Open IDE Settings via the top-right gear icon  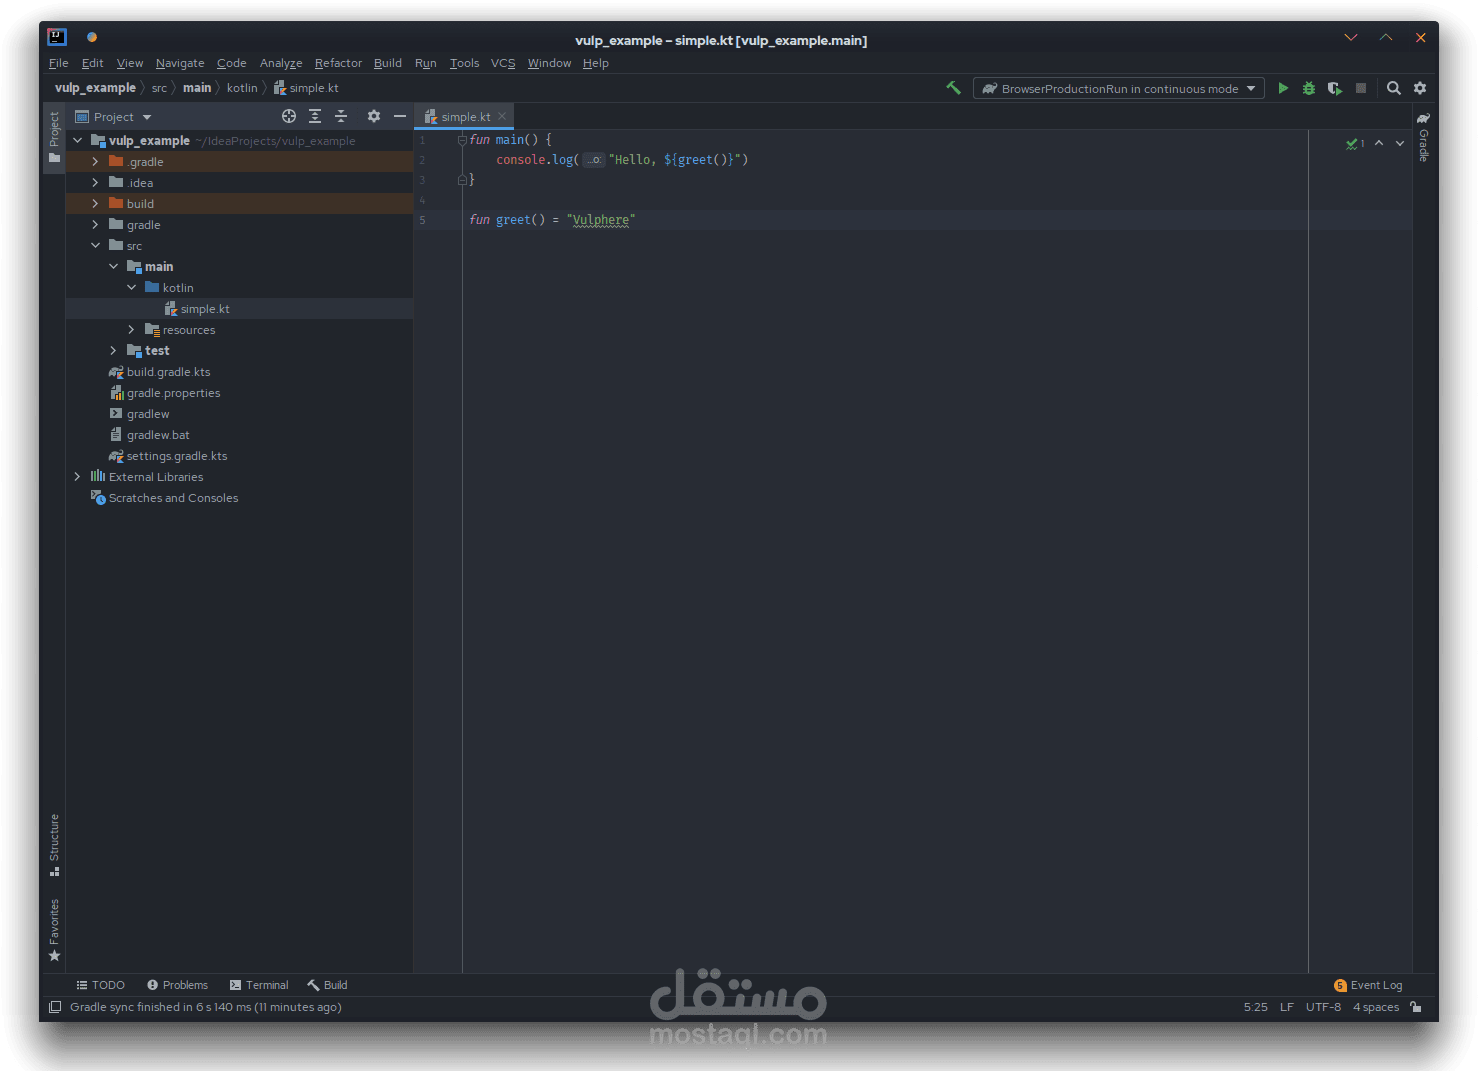click(1420, 88)
